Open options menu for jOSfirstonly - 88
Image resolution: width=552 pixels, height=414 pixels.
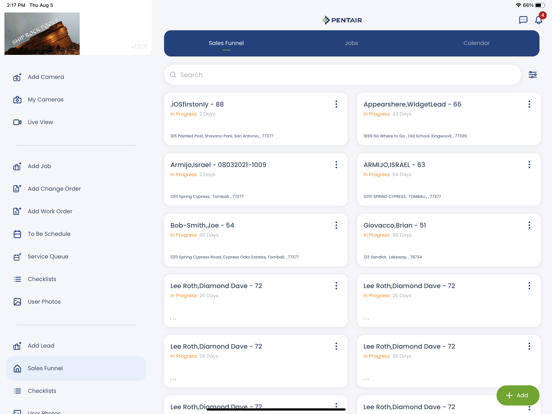coord(336,104)
